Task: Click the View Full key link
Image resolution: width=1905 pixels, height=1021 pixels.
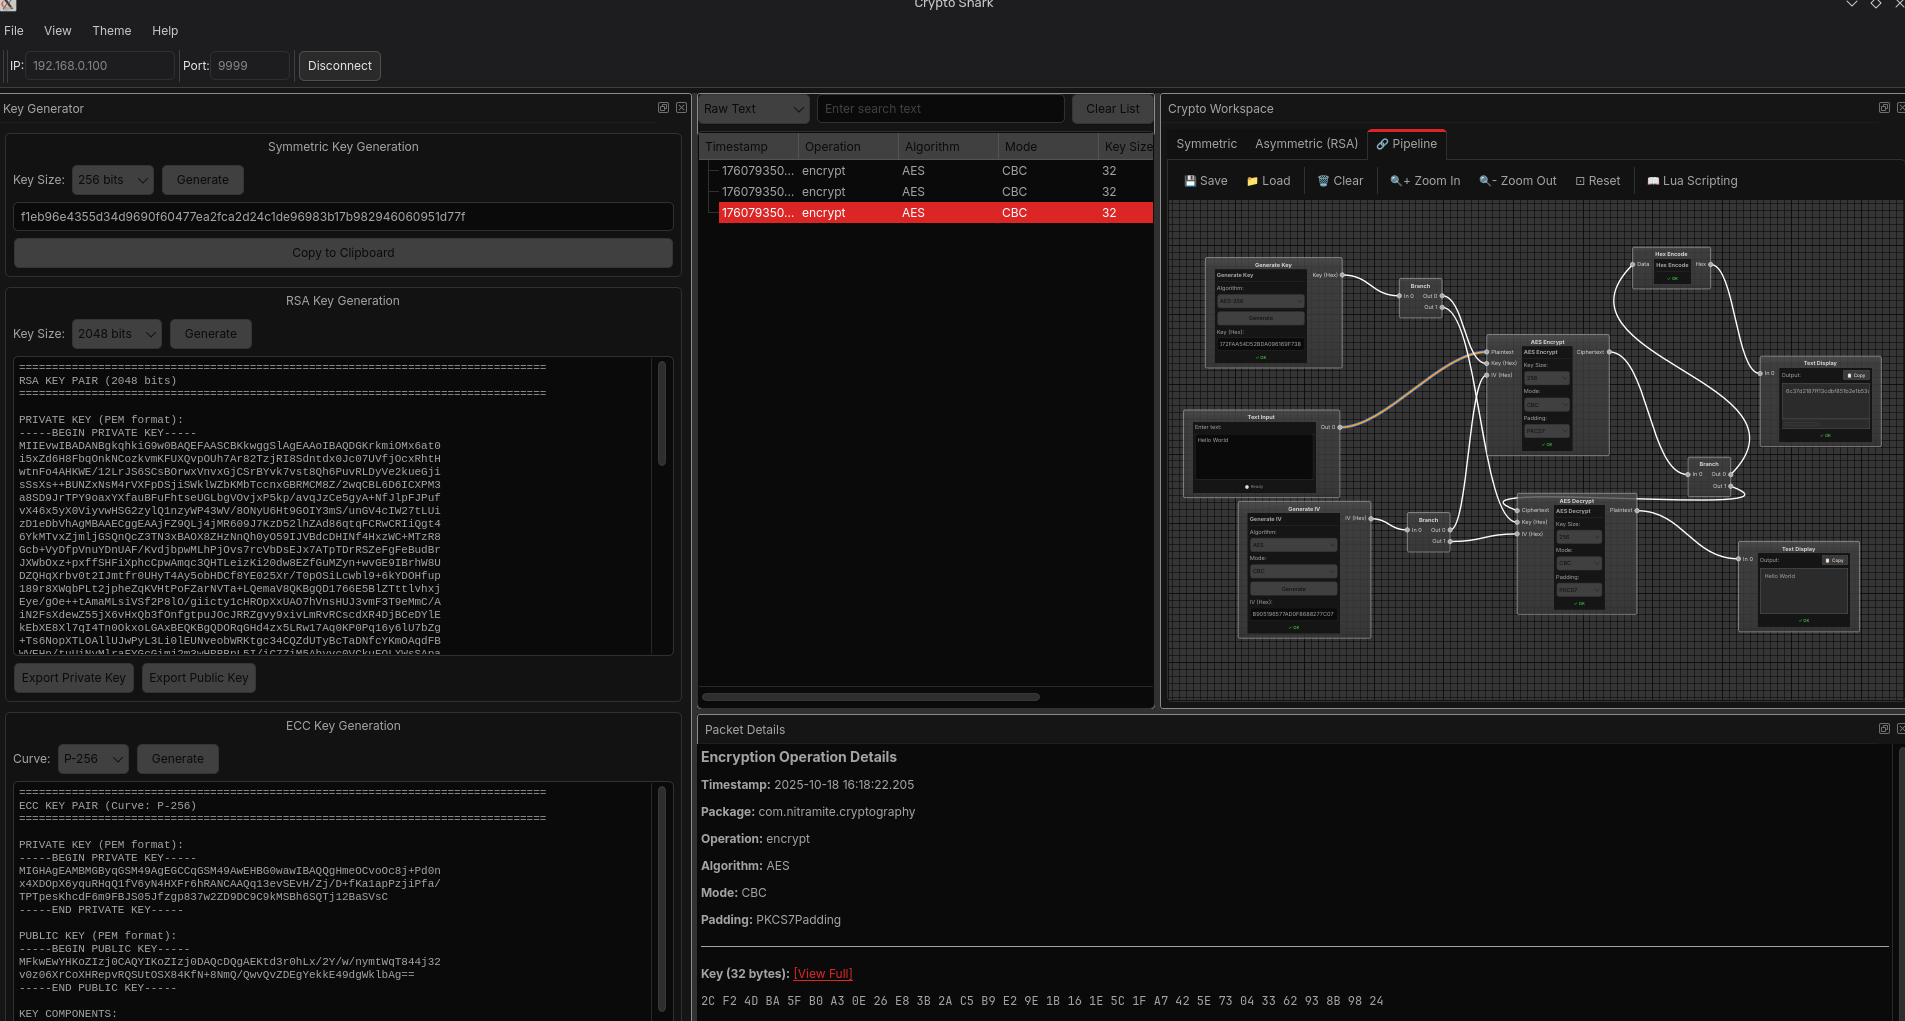Action: pyautogui.click(x=822, y=973)
